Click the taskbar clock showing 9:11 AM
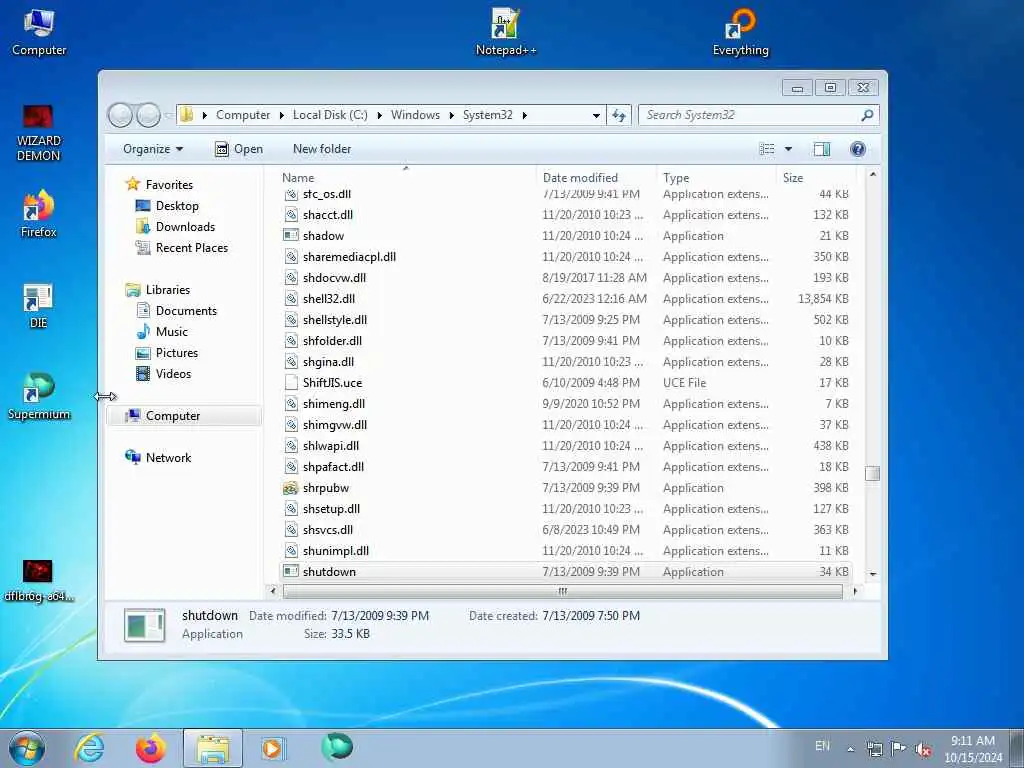Viewport: 1024px width, 768px height. (x=972, y=749)
